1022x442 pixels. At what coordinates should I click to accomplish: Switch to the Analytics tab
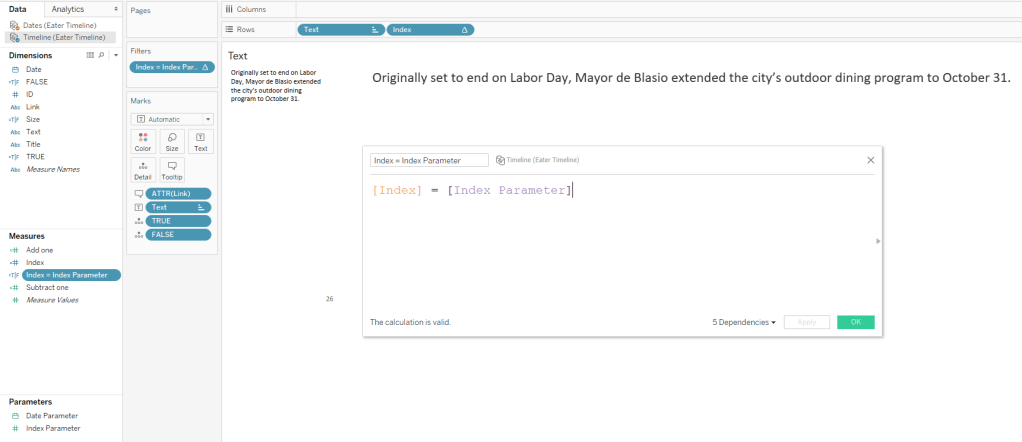click(x=68, y=9)
